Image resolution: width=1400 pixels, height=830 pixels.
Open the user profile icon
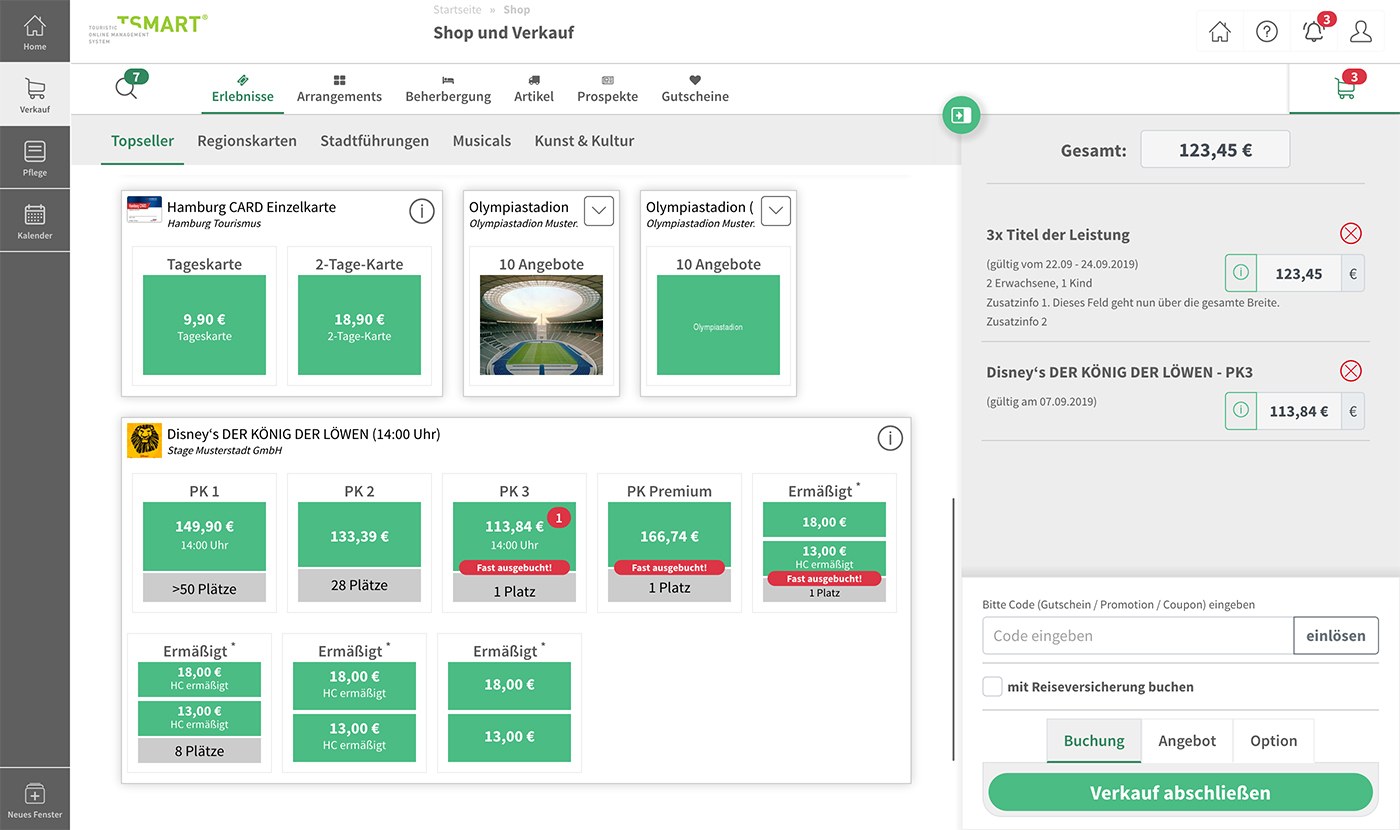[x=1360, y=32]
